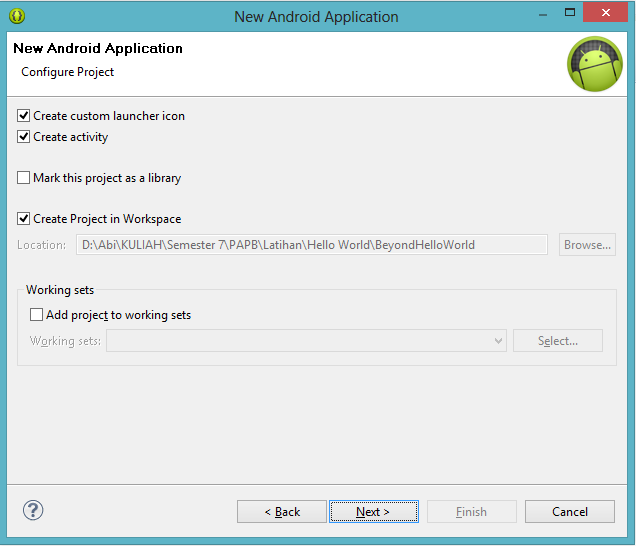Check Add project to working sets

(37, 315)
